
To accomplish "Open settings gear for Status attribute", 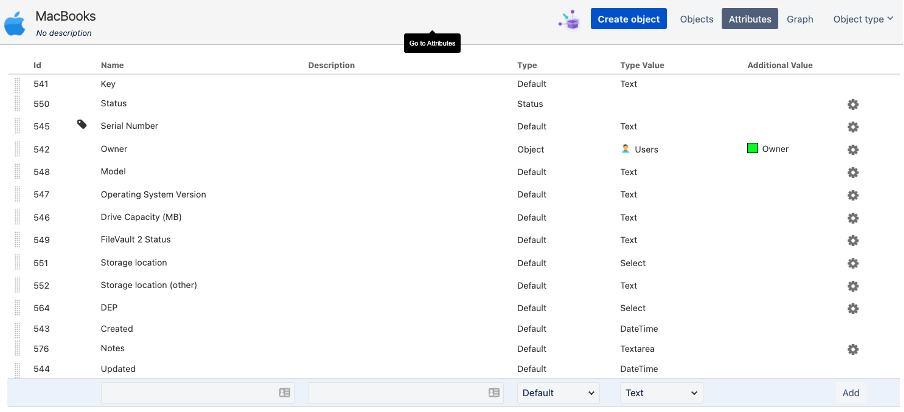I will pyautogui.click(x=853, y=104).
